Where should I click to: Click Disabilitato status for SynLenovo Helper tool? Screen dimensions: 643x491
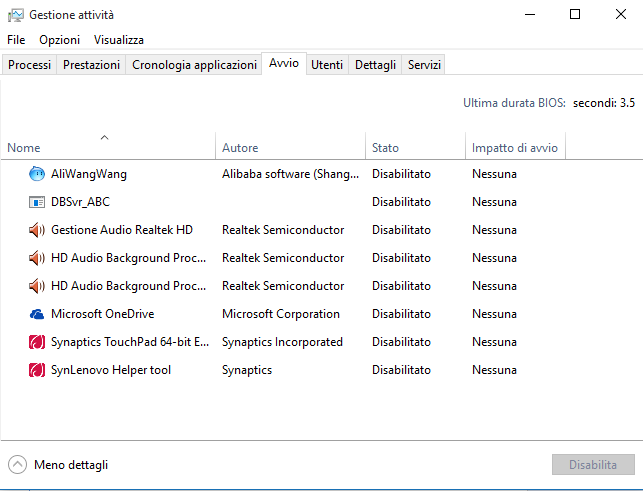401,370
